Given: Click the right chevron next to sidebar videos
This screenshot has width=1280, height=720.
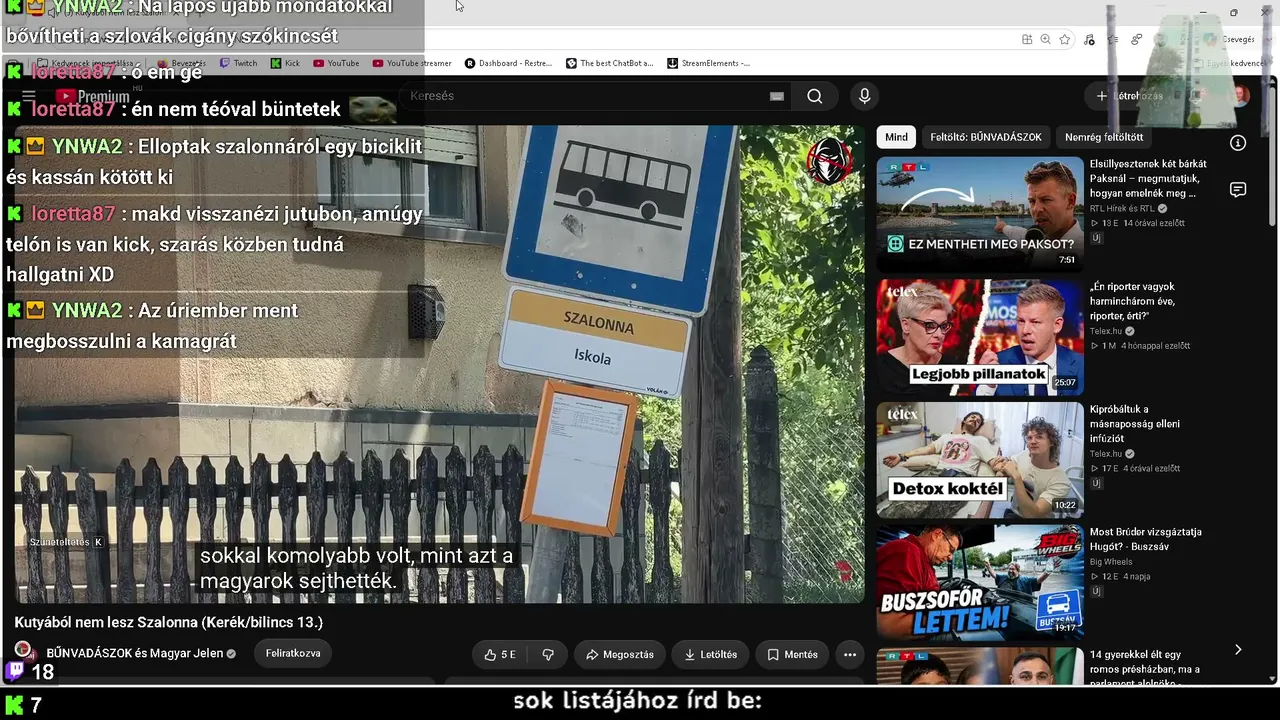Looking at the screenshot, I should click(1238, 650).
